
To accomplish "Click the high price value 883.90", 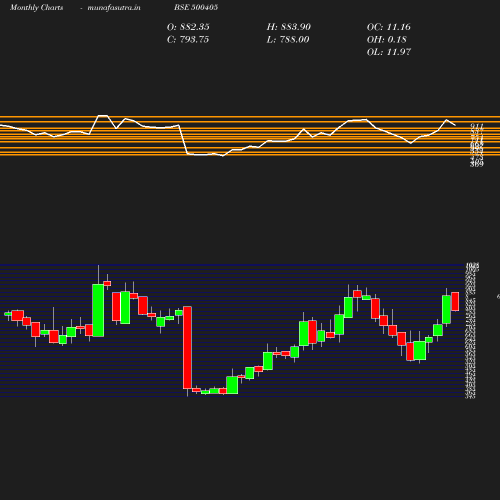I will (296, 27).
